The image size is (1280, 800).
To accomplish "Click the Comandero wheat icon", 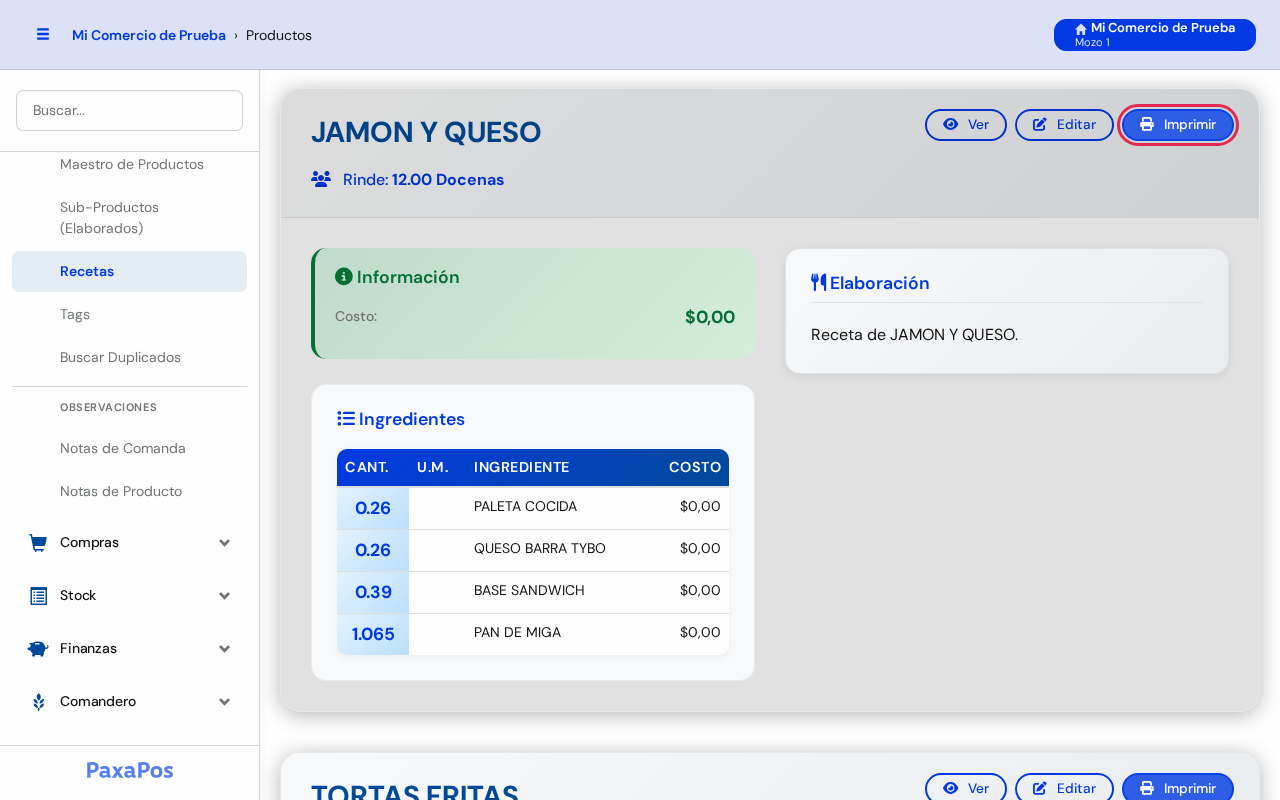I will tap(38, 702).
